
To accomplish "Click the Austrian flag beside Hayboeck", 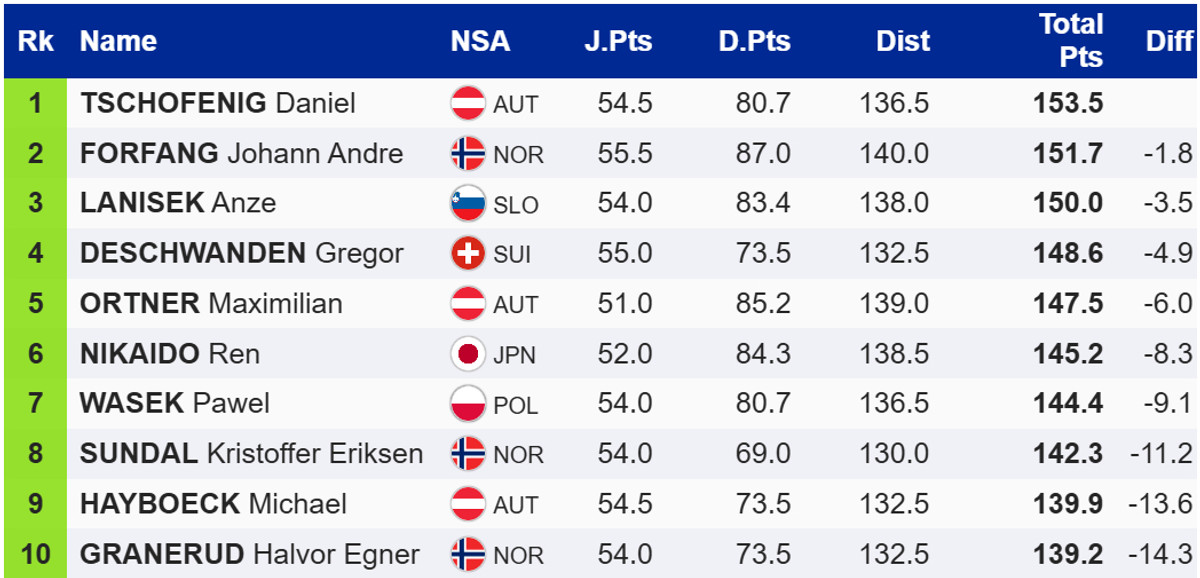I will [467, 504].
